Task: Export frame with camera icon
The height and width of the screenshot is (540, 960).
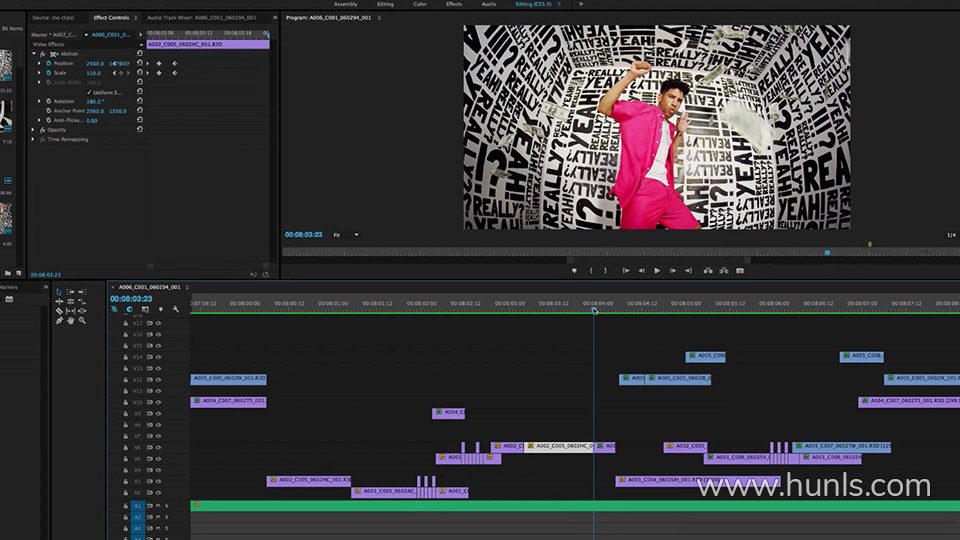Action: click(x=740, y=271)
